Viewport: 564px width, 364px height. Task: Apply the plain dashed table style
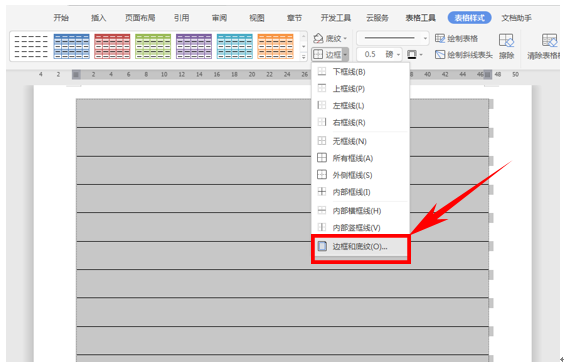[x=31, y=46]
